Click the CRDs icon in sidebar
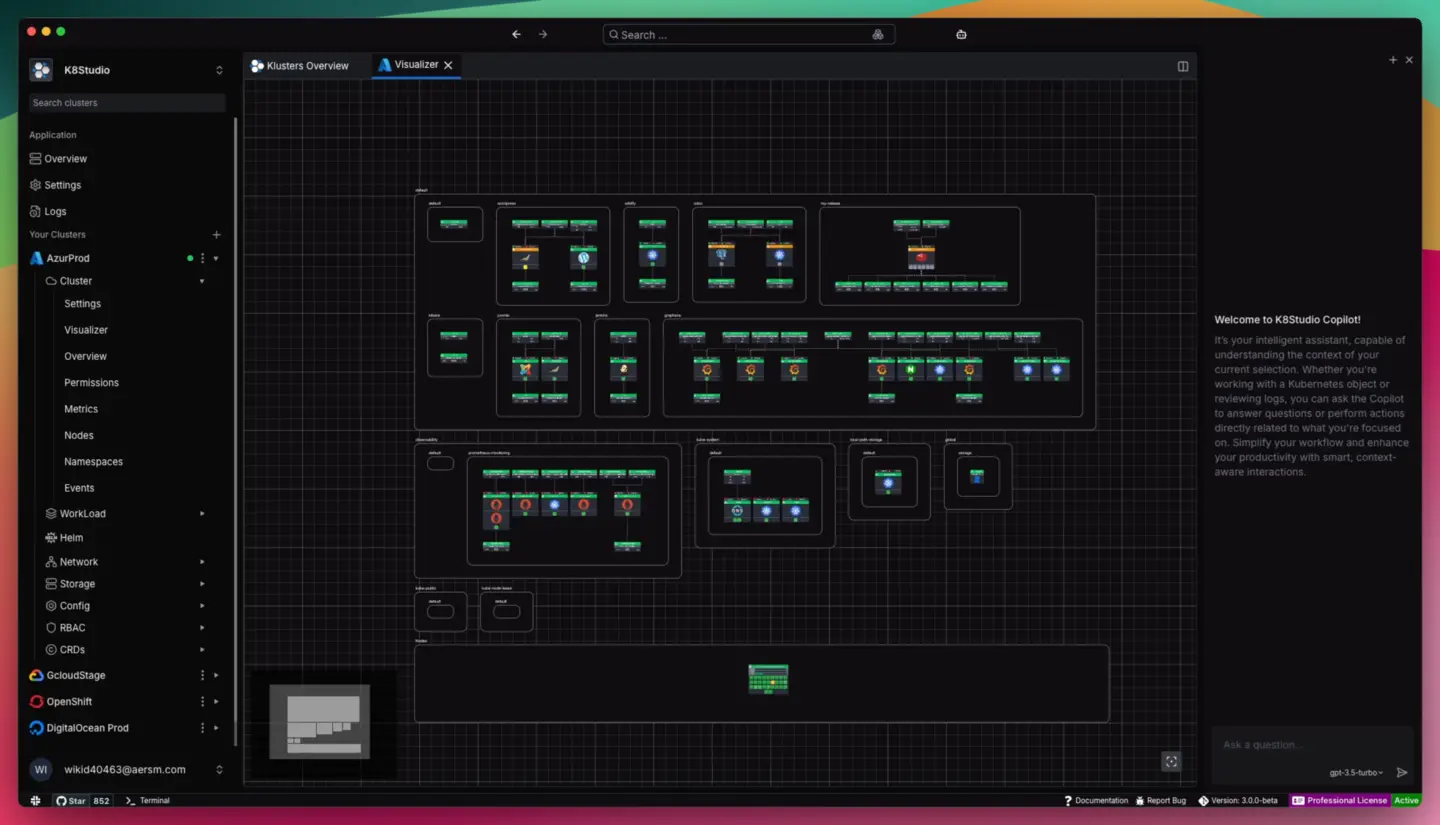 (x=51, y=650)
